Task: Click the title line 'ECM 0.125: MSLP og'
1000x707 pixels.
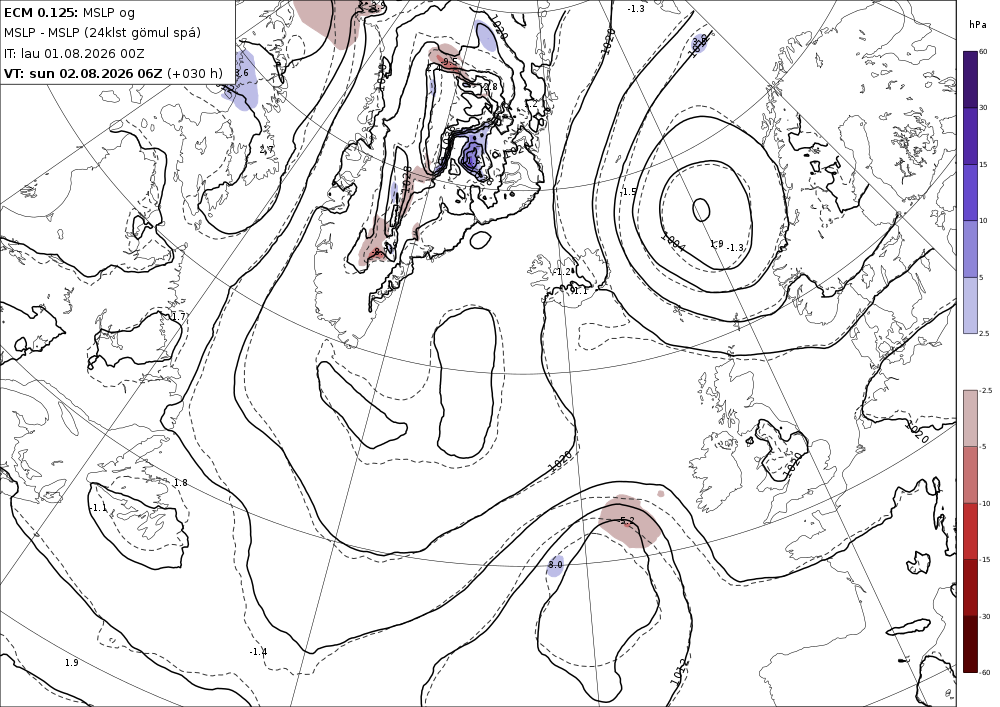Action: coord(70,12)
